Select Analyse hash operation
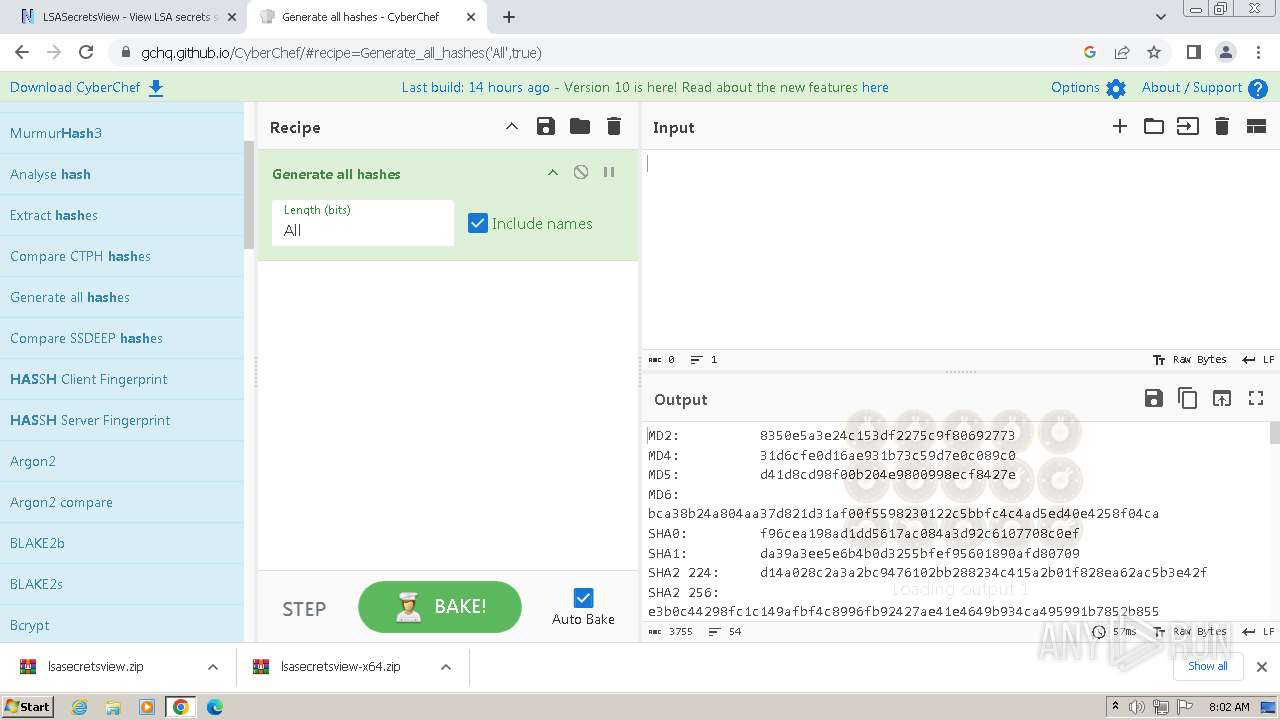This screenshot has height=720, width=1280. point(122,174)
